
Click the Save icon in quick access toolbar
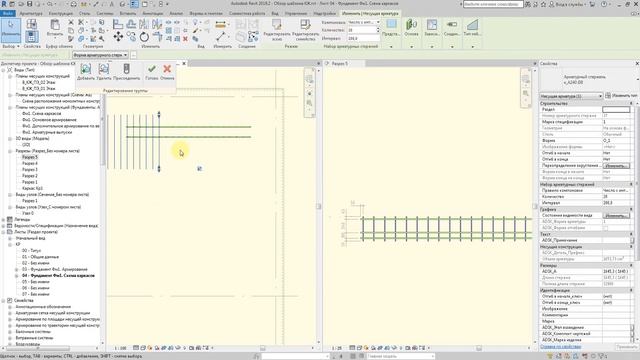coord(29,4)
